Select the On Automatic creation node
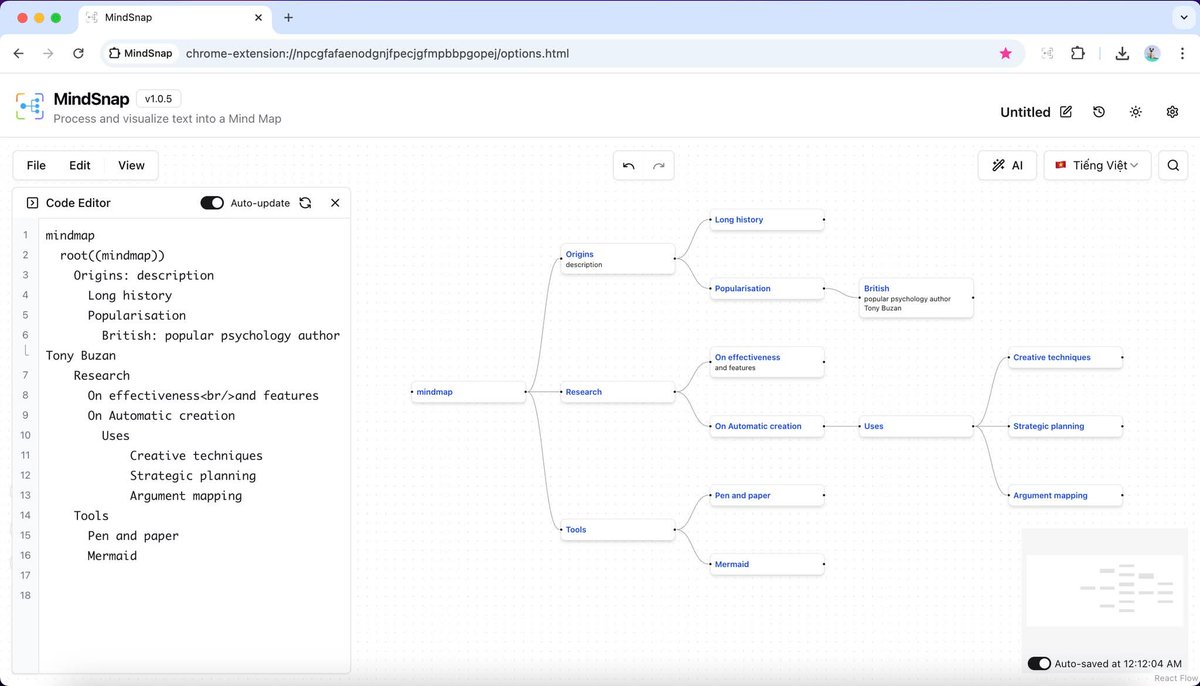 767,426
